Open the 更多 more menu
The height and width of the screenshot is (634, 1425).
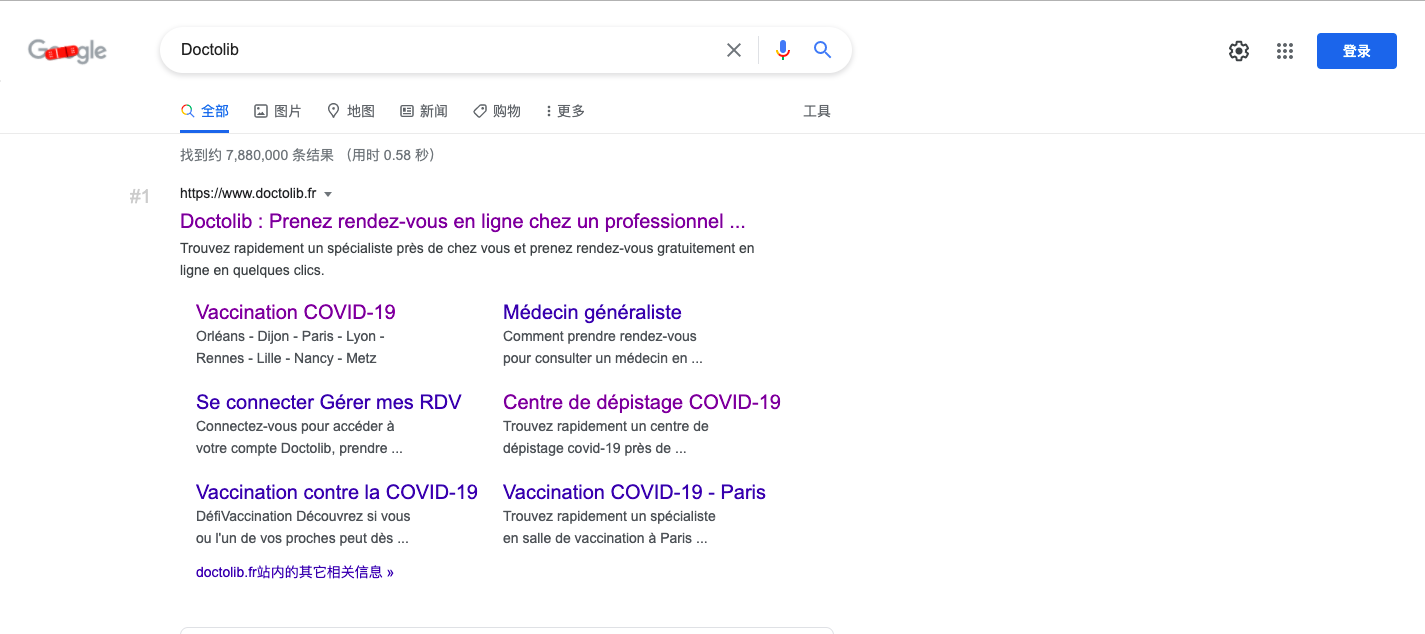click(x=565, y=111)
